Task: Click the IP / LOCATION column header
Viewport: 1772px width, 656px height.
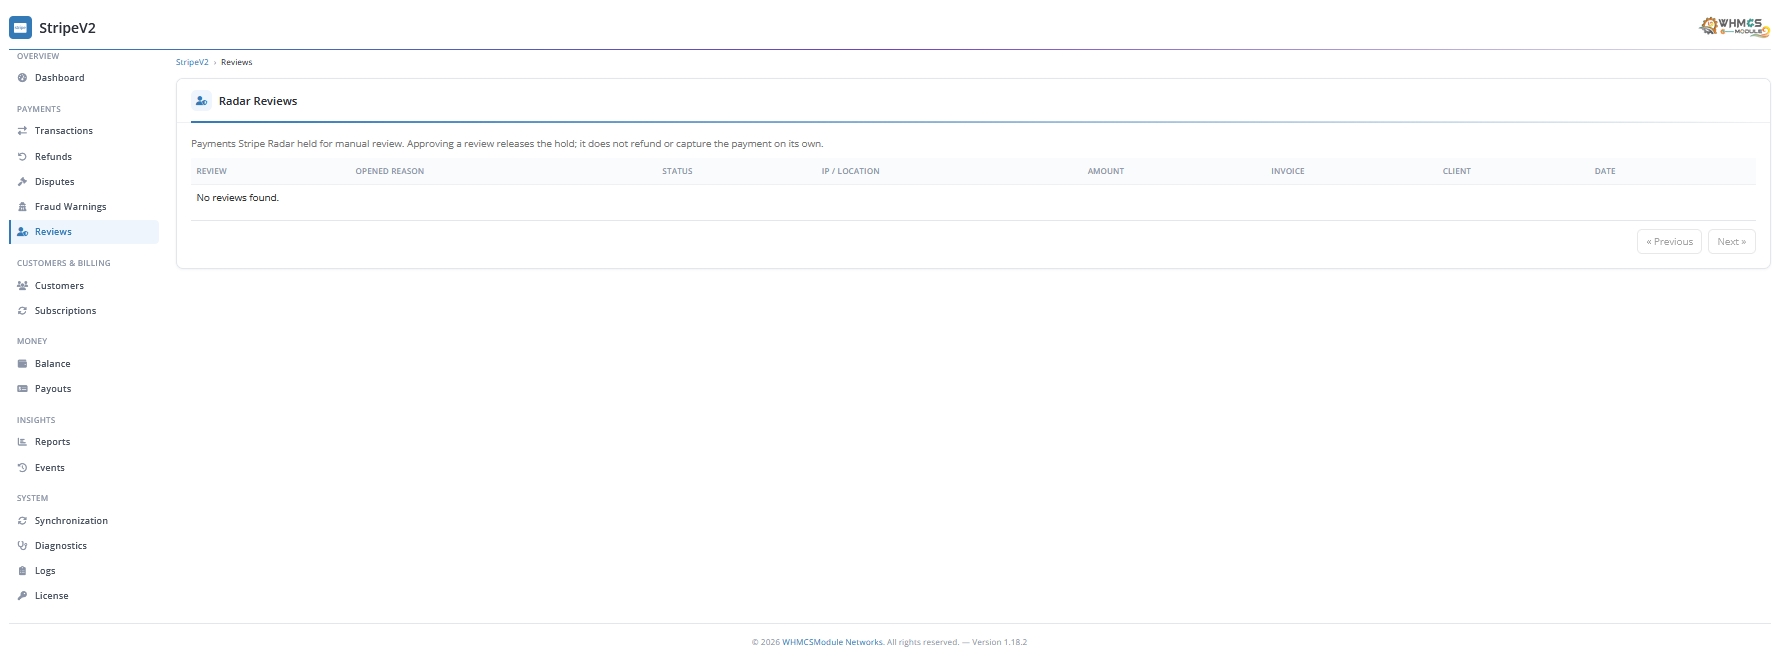Action: tap(850, 171)
